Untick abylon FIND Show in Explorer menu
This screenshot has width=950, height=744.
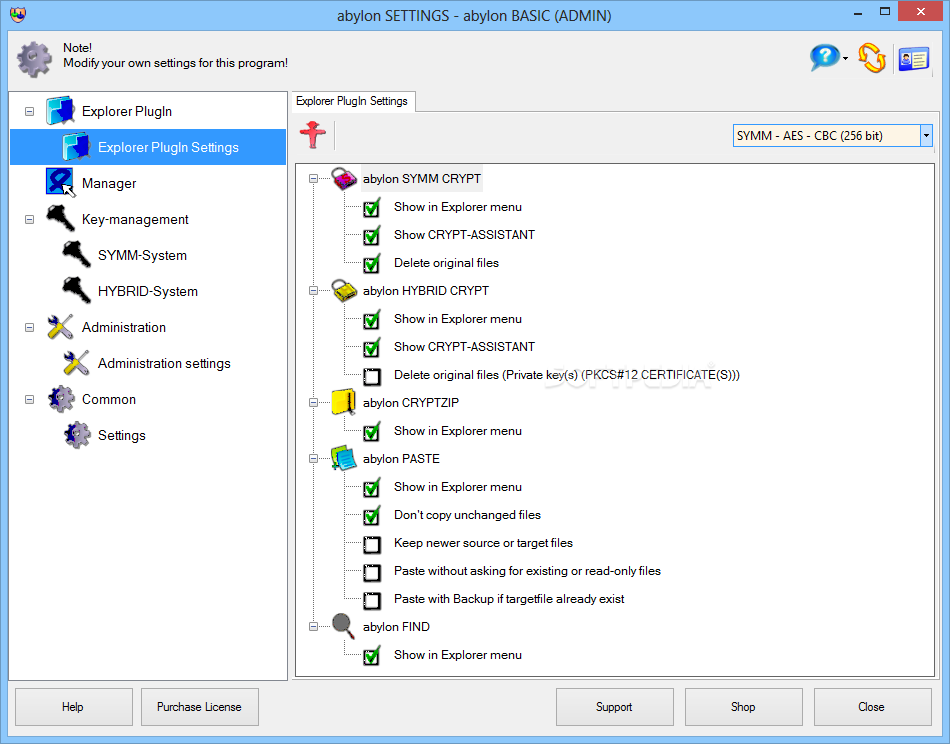click(371, 656)
